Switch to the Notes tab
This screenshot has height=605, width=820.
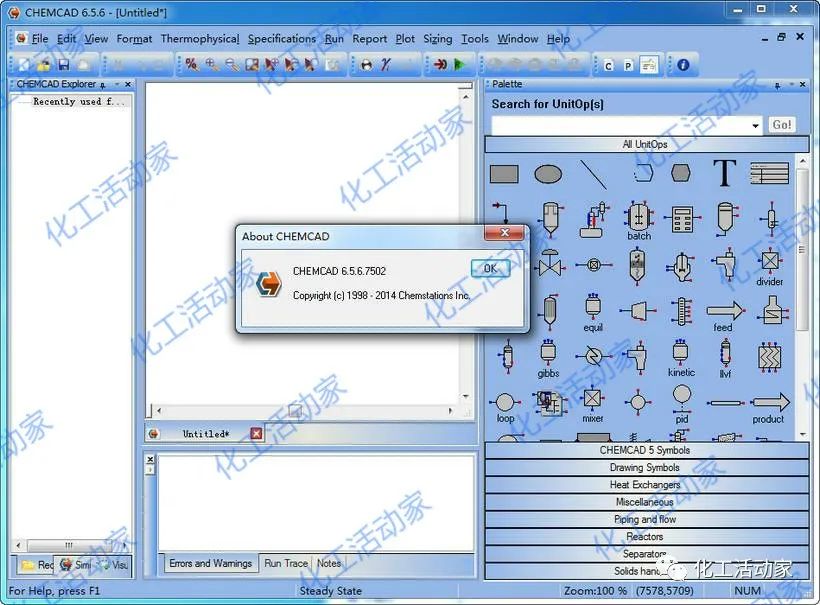pyautogui.click(x=329, y=563)
